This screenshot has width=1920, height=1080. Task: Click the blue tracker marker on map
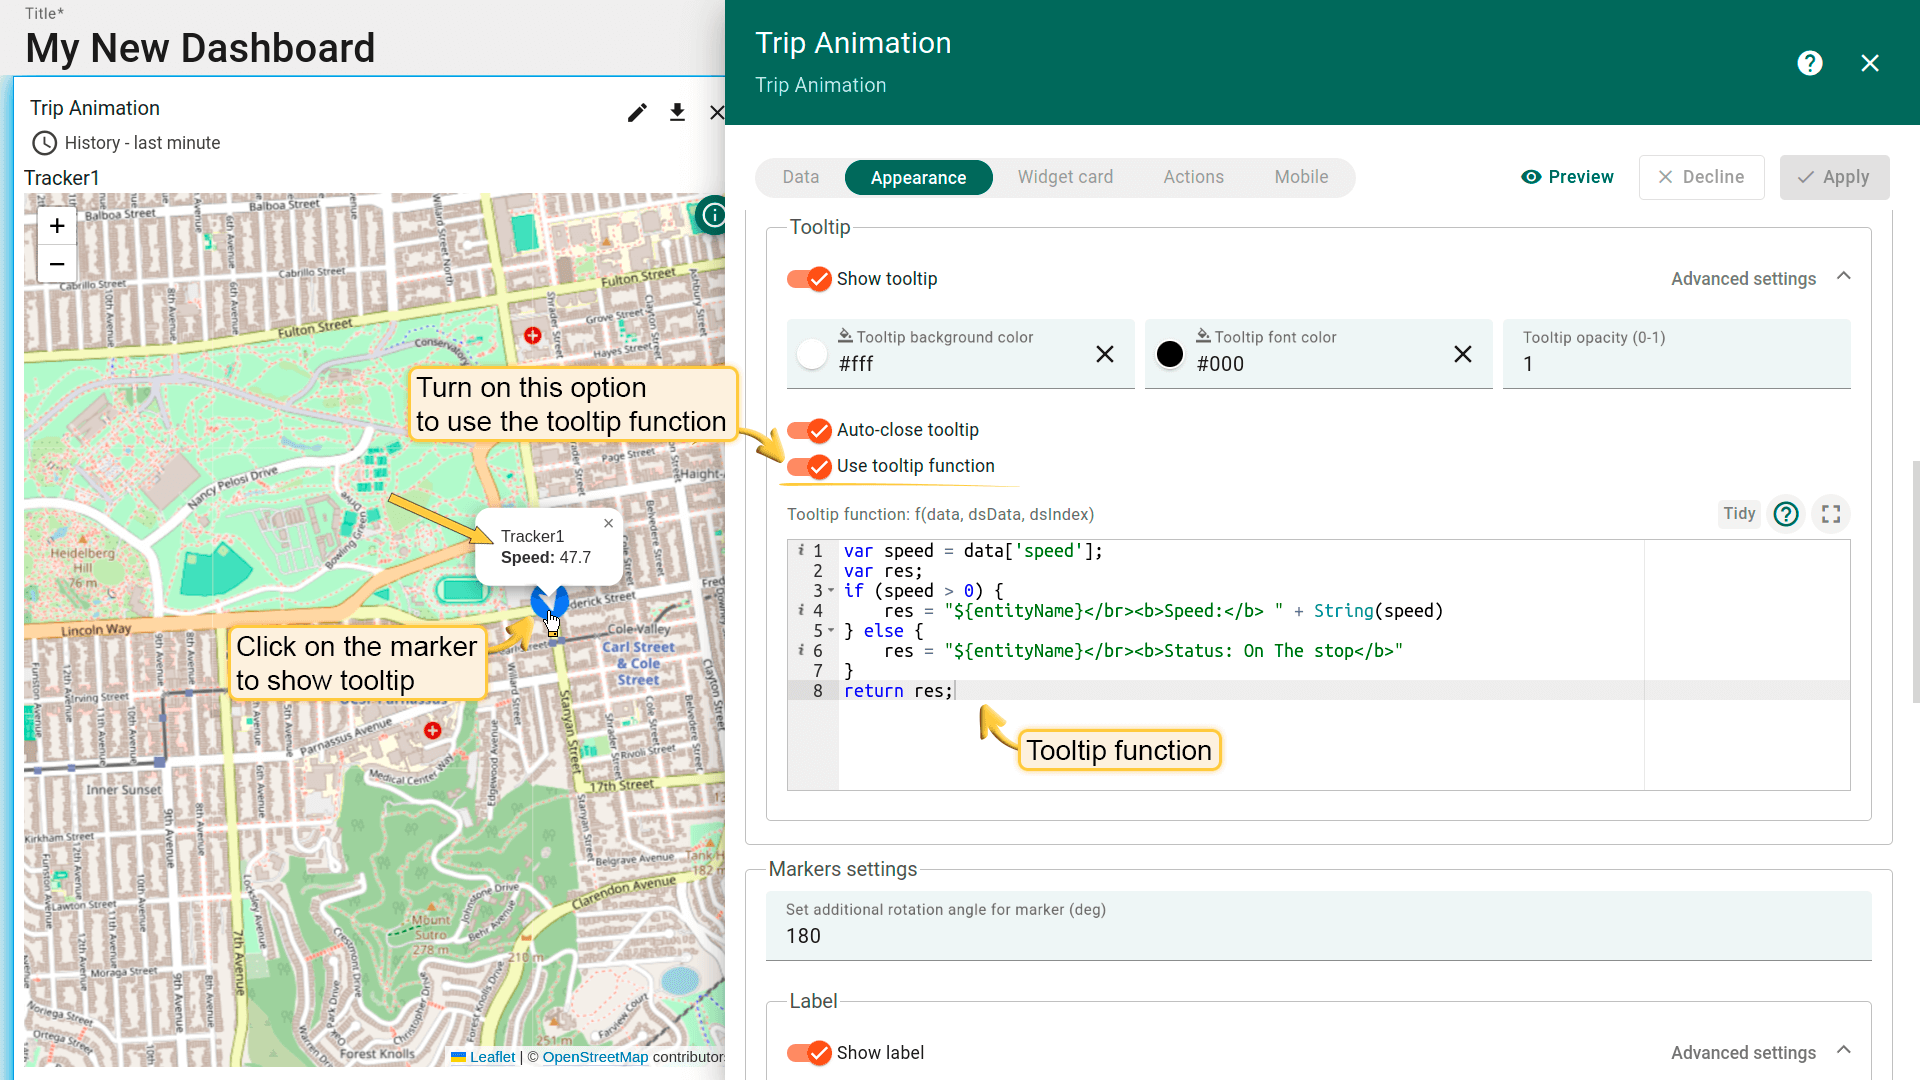tap(549, 601)
